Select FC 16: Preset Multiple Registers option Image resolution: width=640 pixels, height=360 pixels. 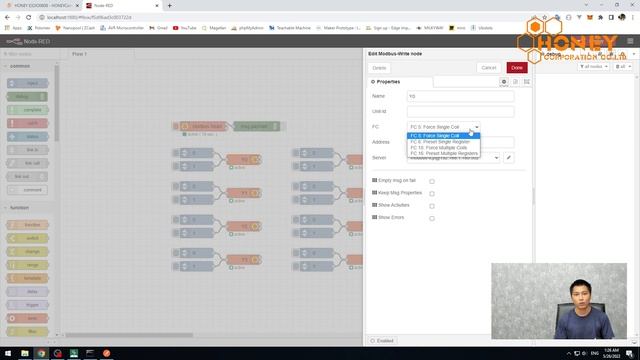[443, 153]
